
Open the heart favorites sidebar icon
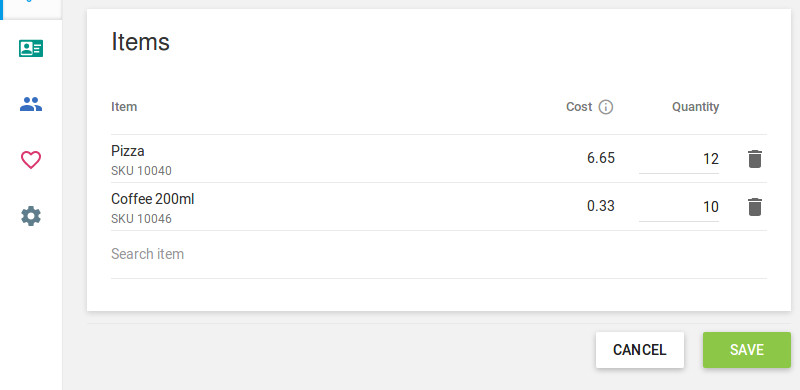tap(31, 160)
